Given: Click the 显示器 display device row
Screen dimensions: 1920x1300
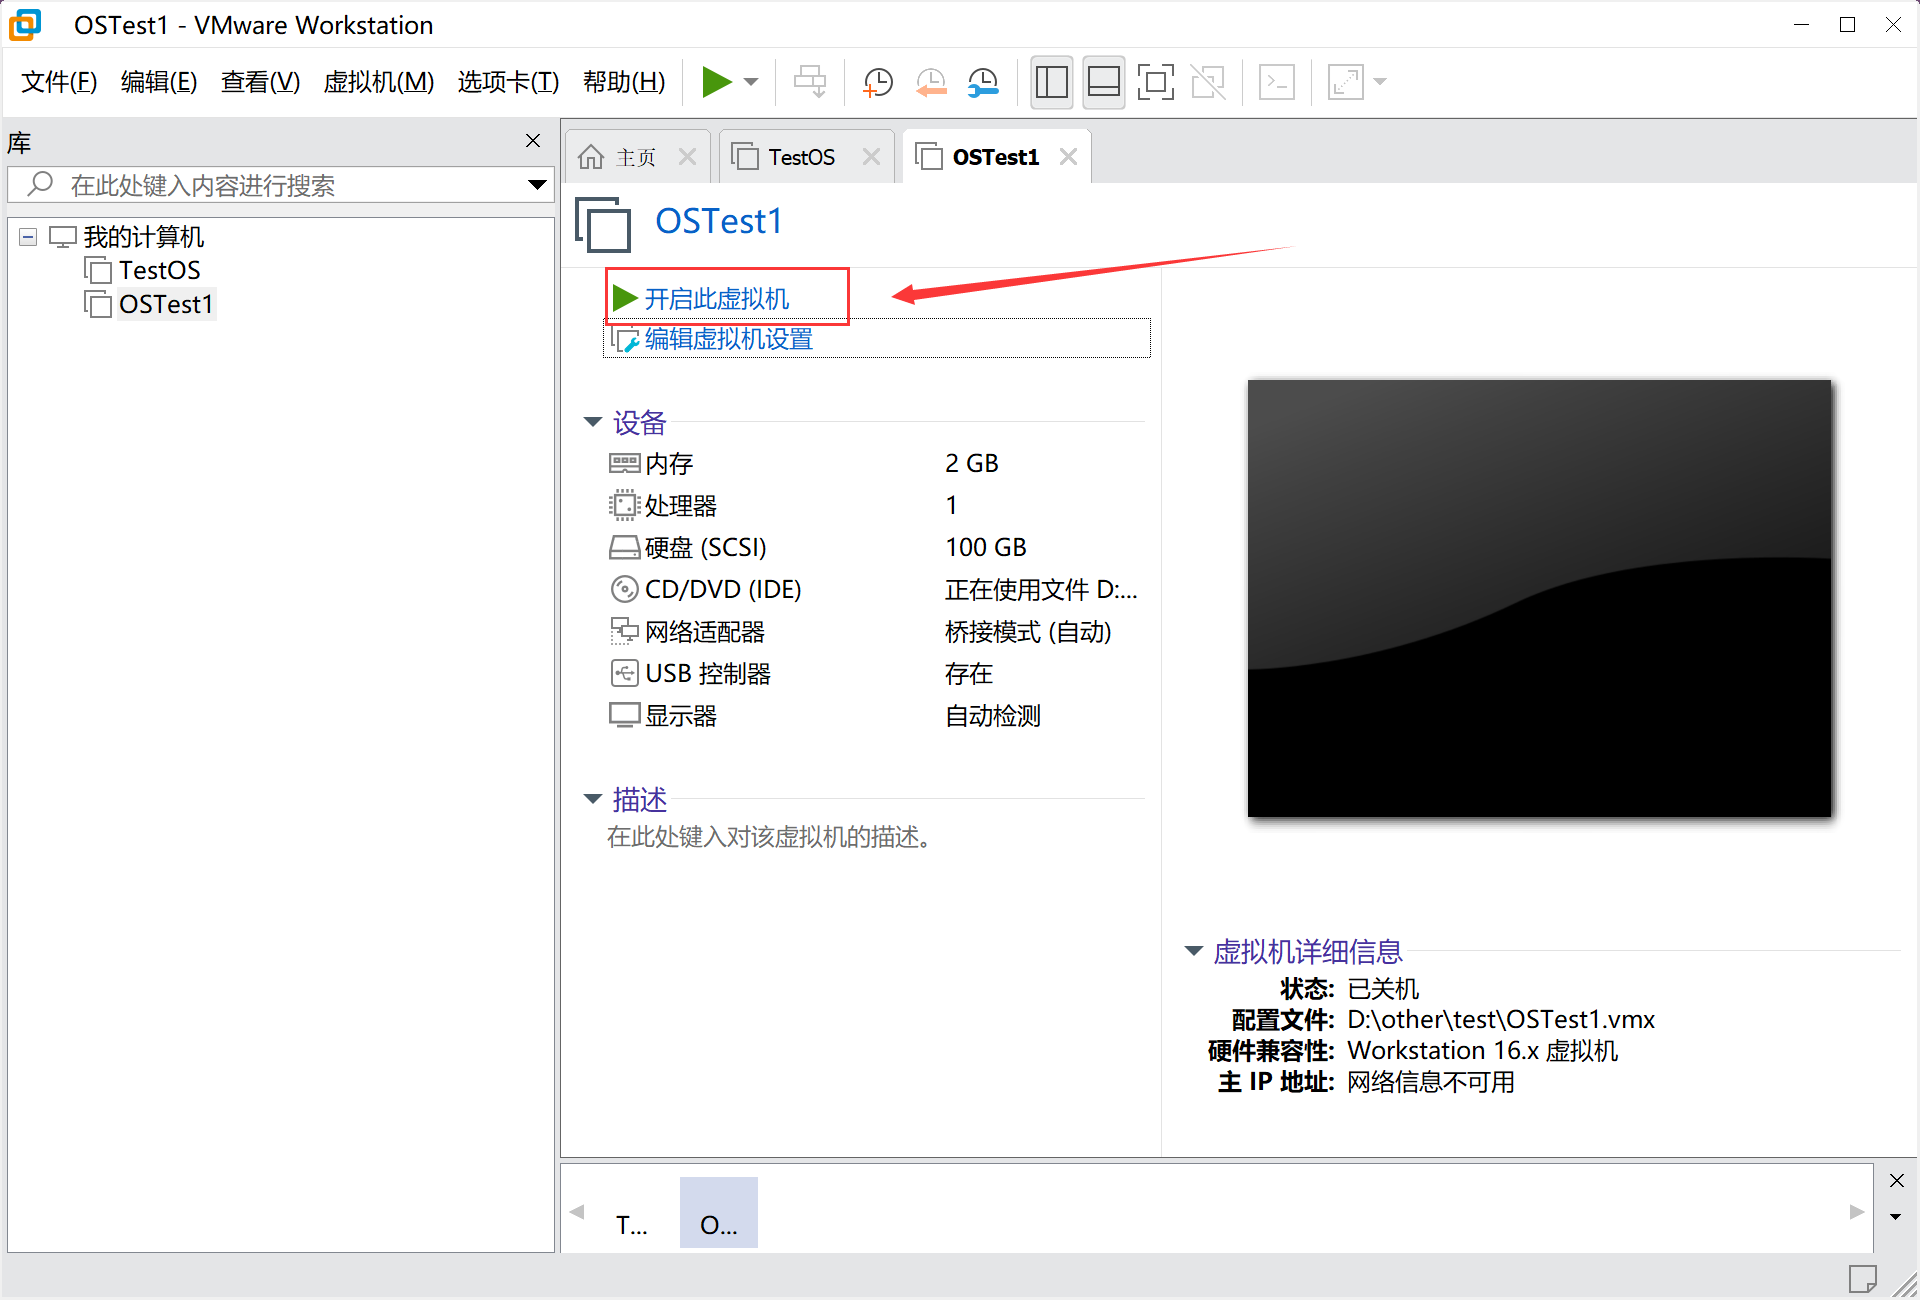Looking at the screenshot, I should coord(873,715).
